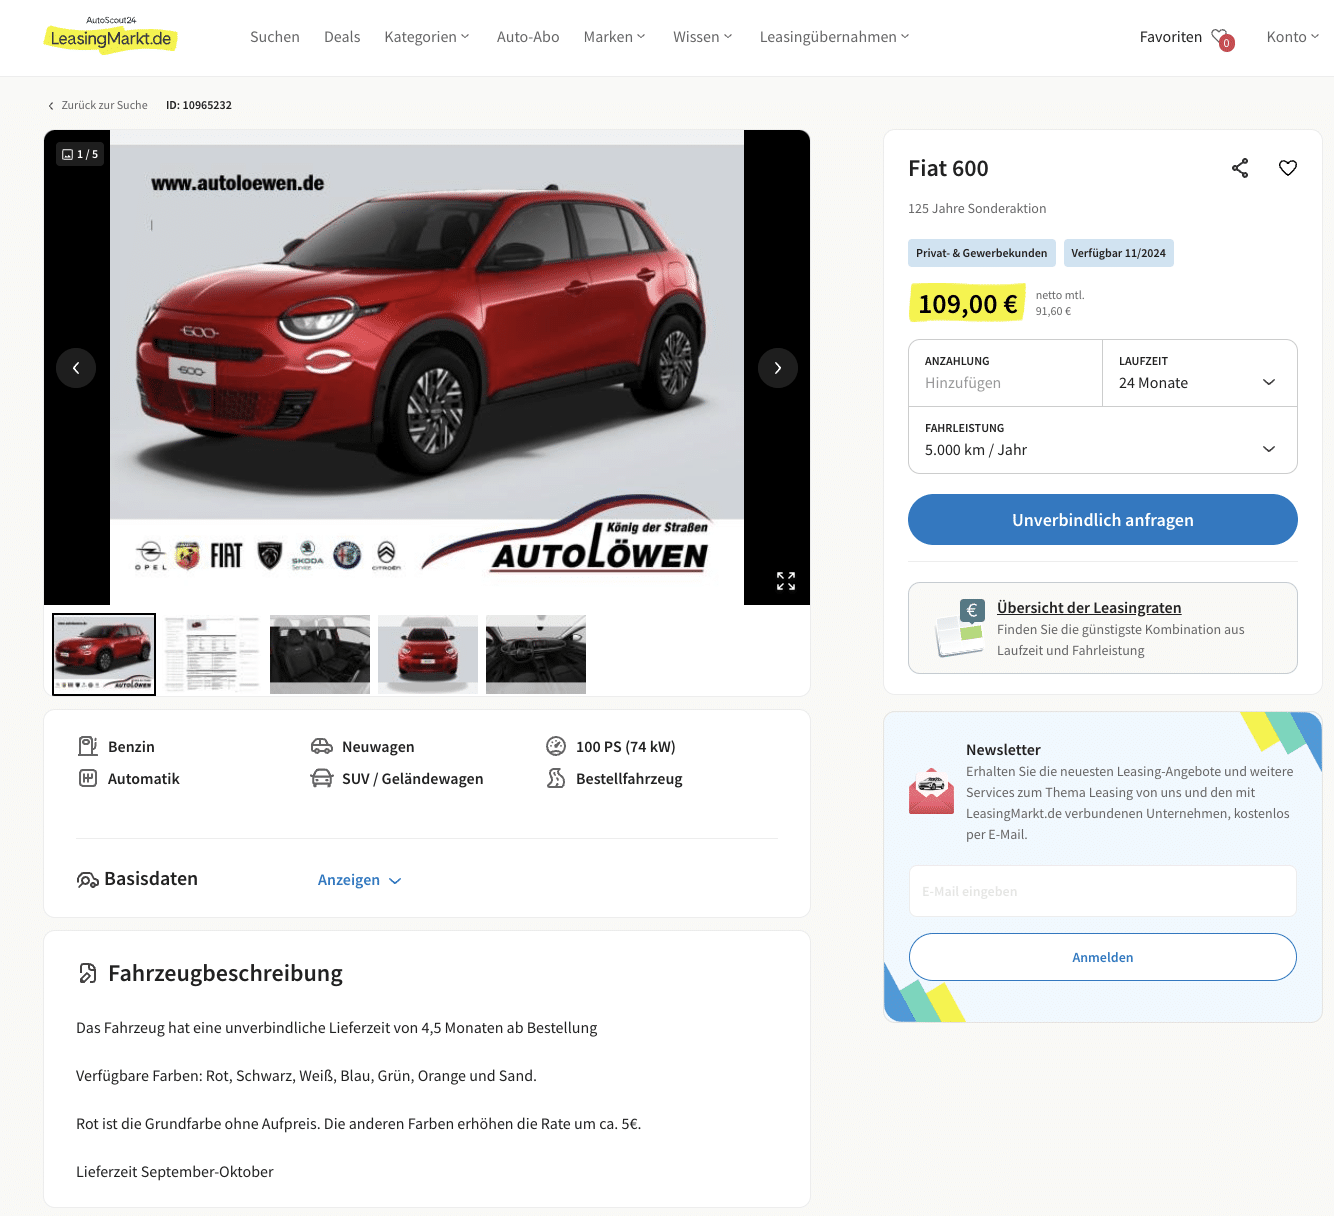The image size is (1334, 1216).
Task: Expand Basisdaten with Anzeigen
Action: tap(359, 880)
